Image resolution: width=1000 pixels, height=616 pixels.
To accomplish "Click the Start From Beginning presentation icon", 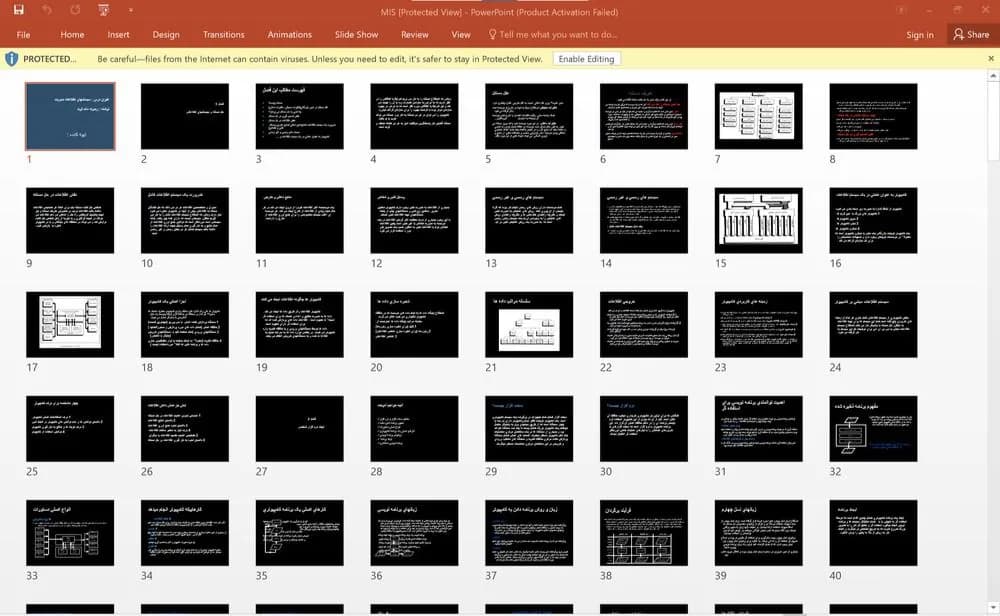I will pyautogui.click(x=103, y=10).
